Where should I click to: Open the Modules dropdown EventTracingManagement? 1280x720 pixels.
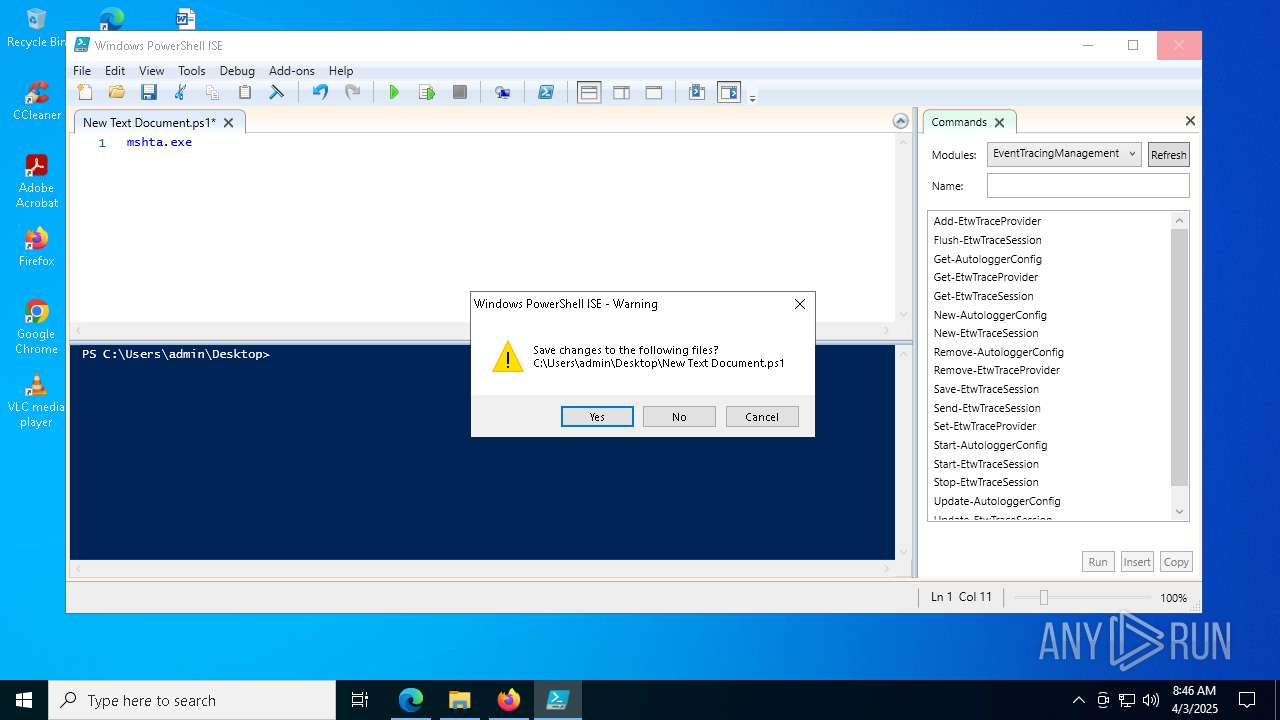pos(1064,153)
